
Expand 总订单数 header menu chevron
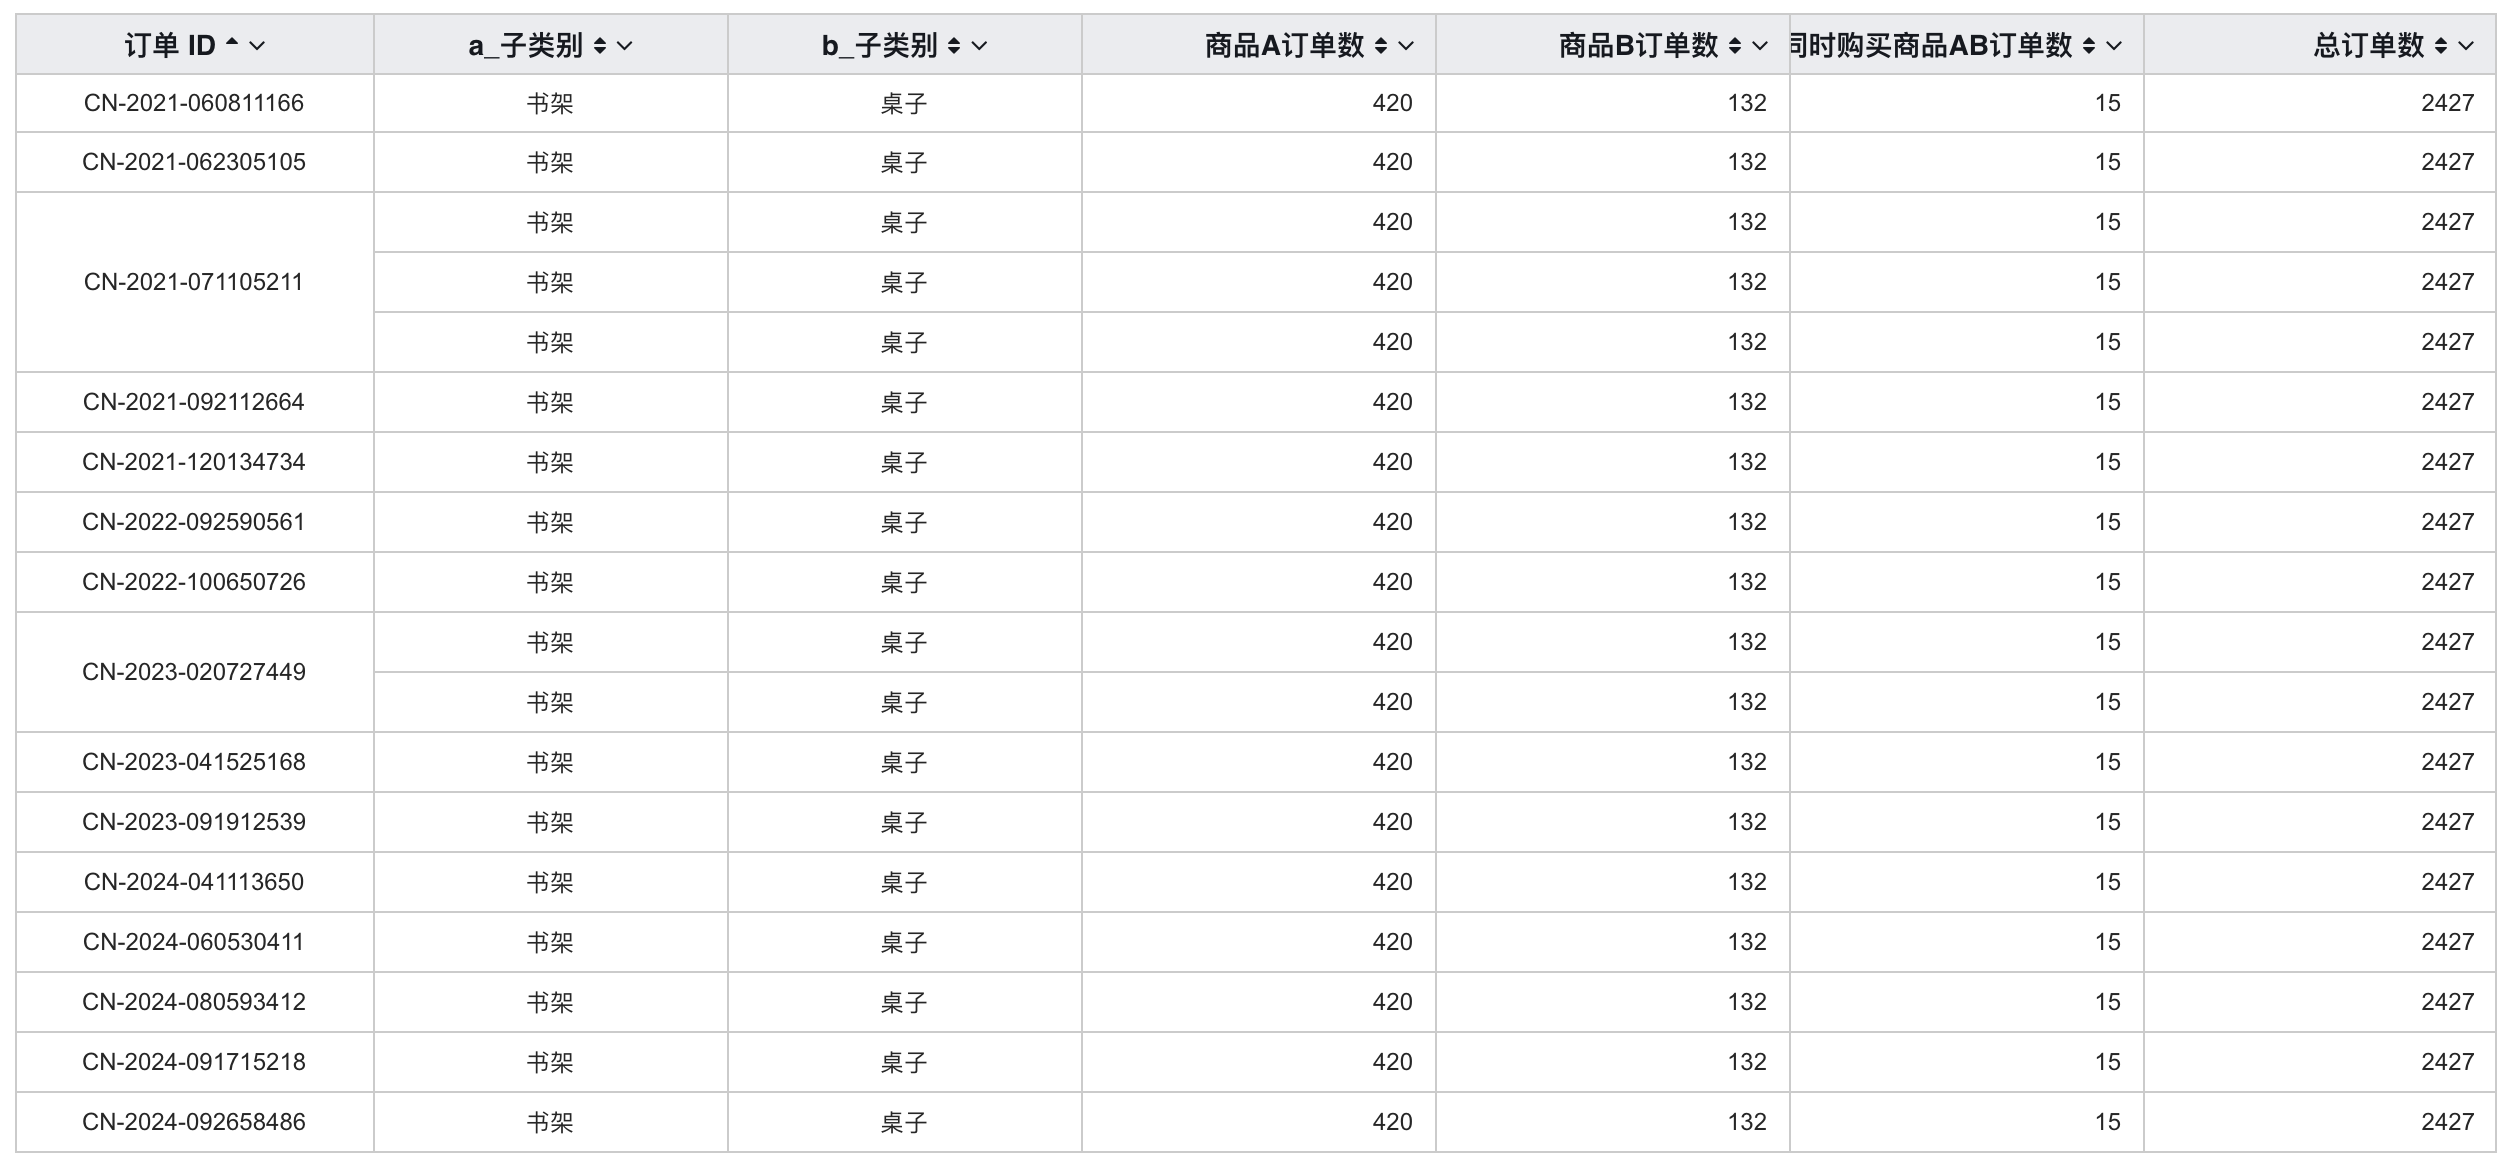pyautogui.click(x=2466, y=45)
